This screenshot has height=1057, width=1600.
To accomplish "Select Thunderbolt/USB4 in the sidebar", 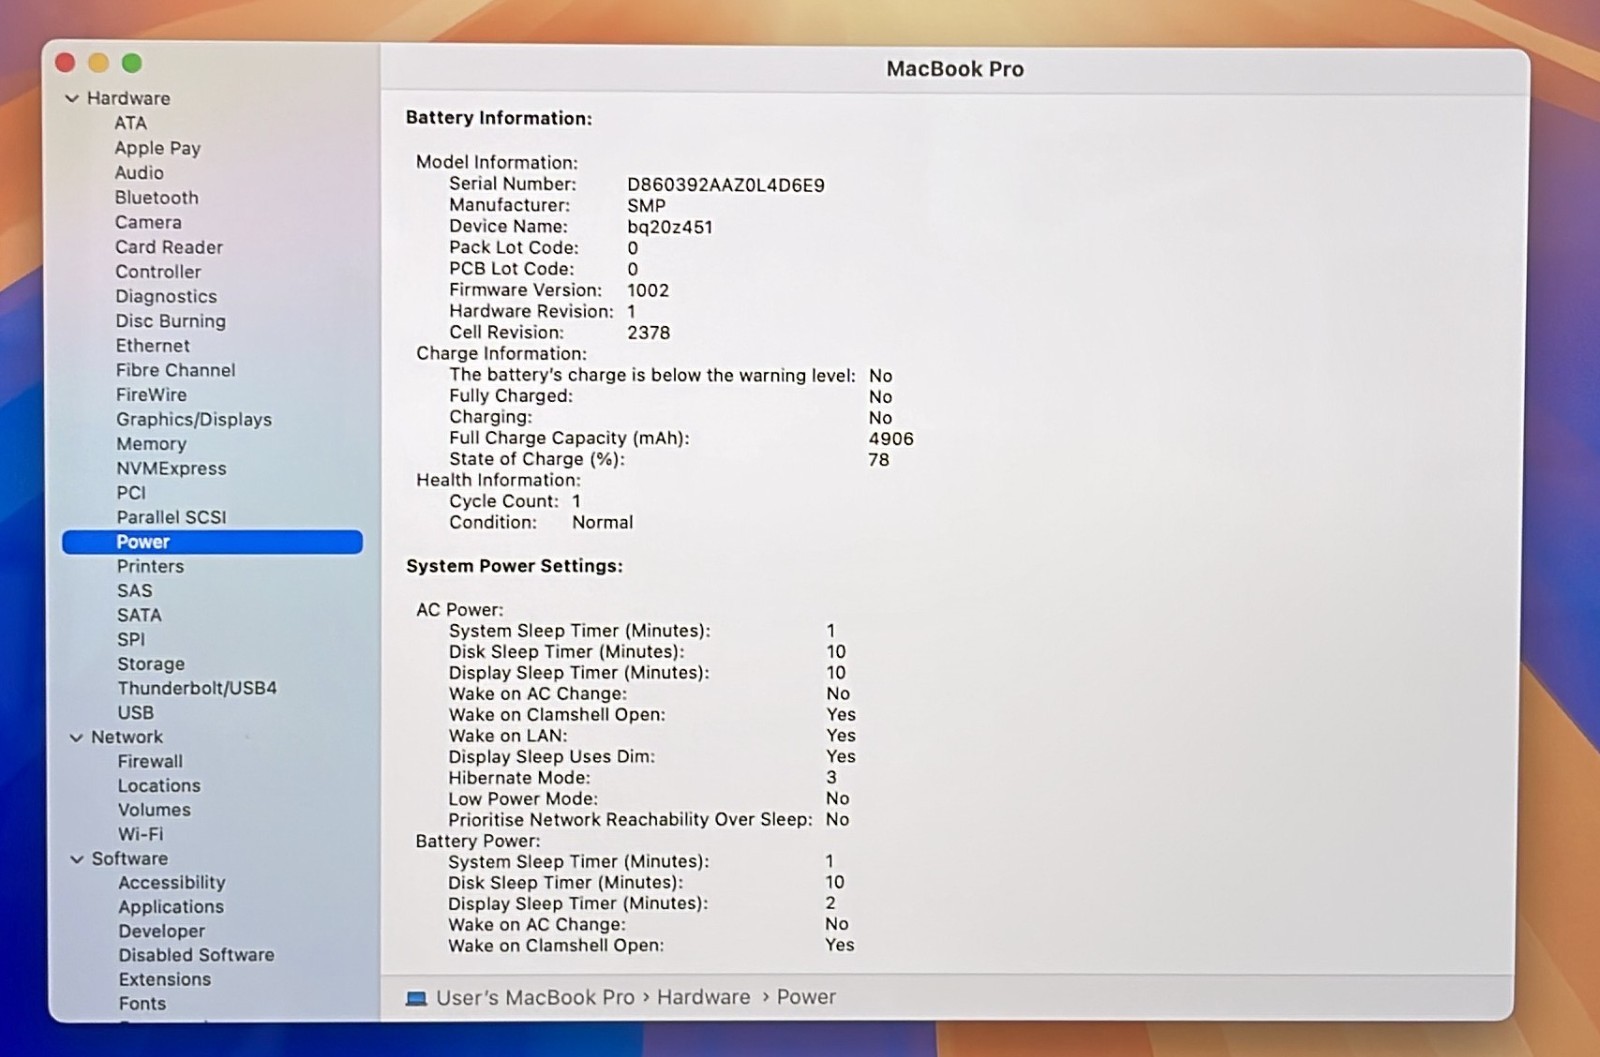I will (x=197, y=688).
